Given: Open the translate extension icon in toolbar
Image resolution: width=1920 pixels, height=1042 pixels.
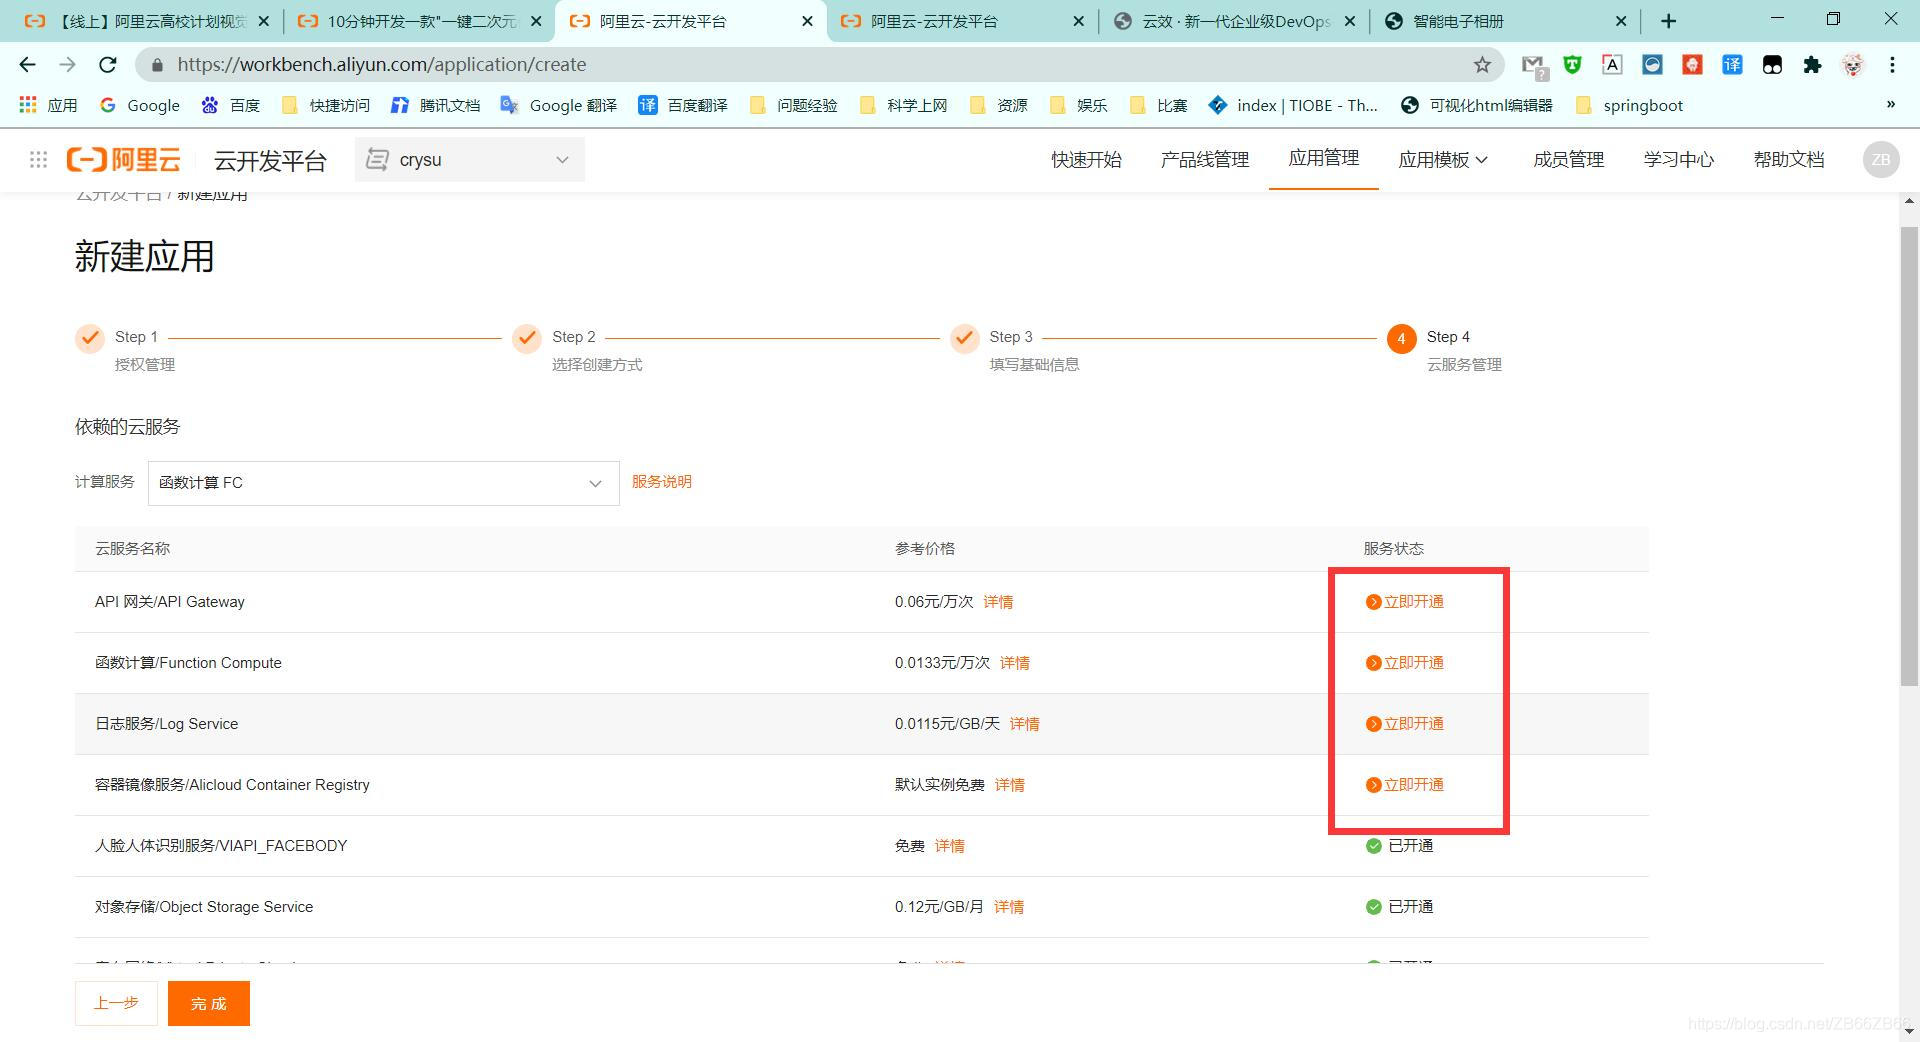Looking at the screenshot, I should pyautogui.click(x=1732, y=65).
